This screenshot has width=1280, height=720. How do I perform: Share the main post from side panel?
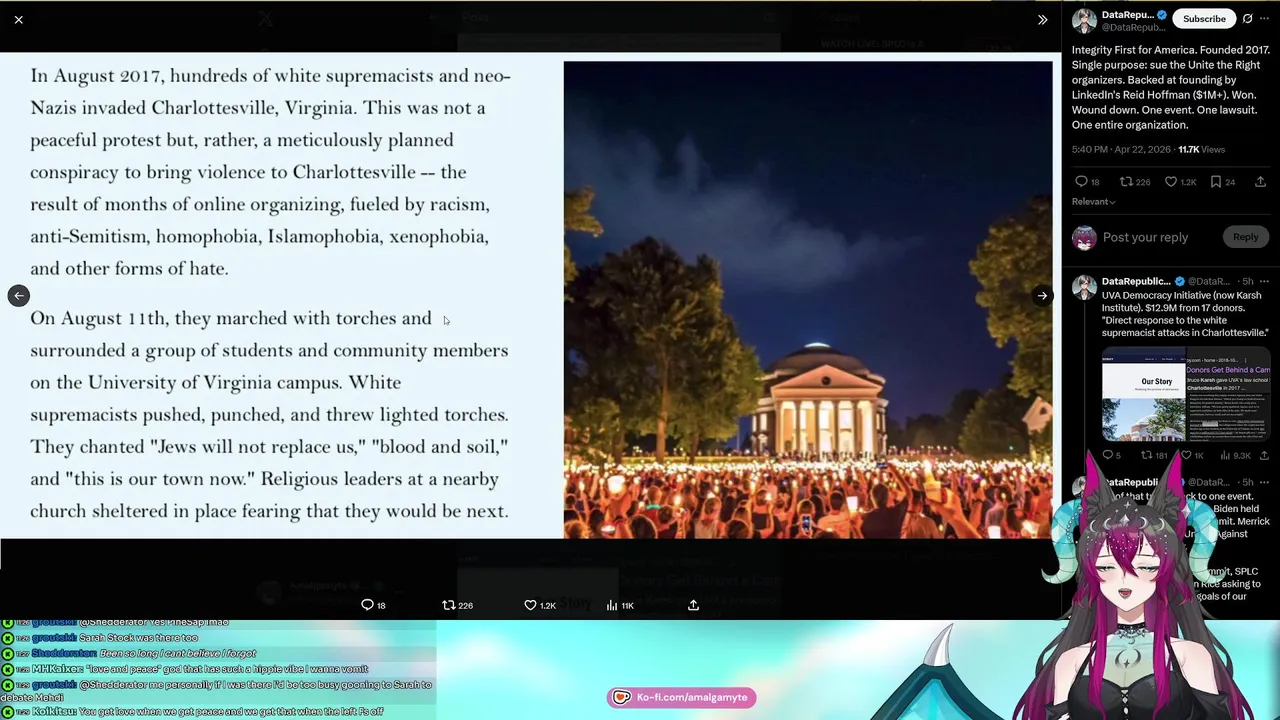click(1260, 182)
